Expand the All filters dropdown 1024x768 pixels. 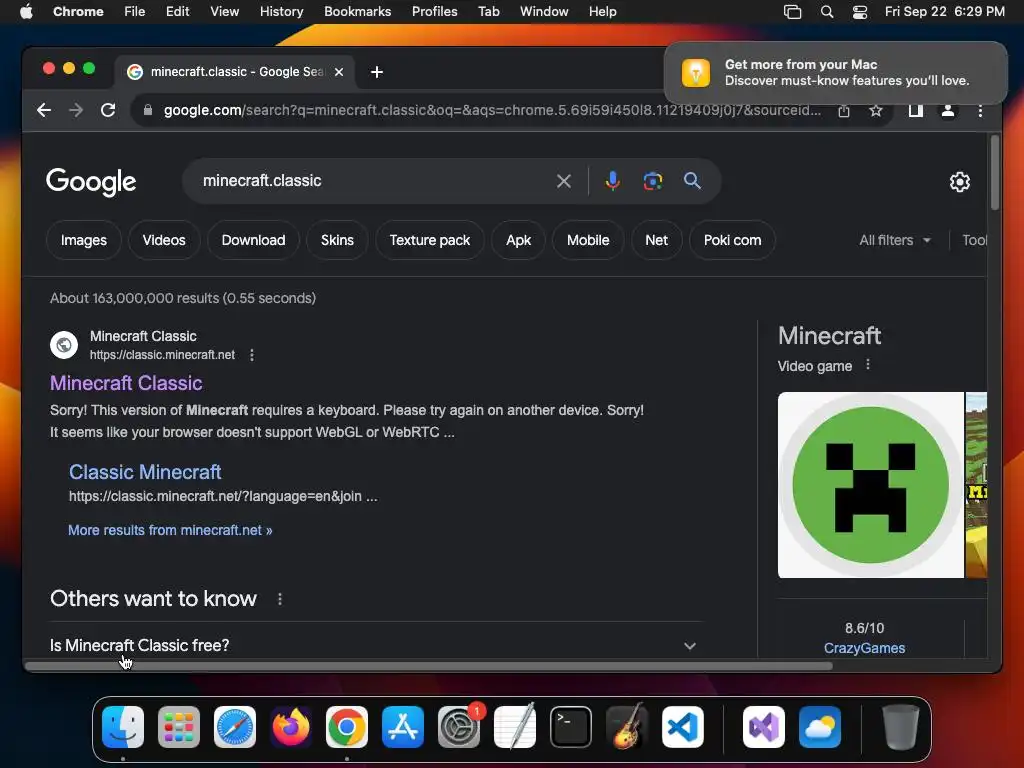pos(895,240)
